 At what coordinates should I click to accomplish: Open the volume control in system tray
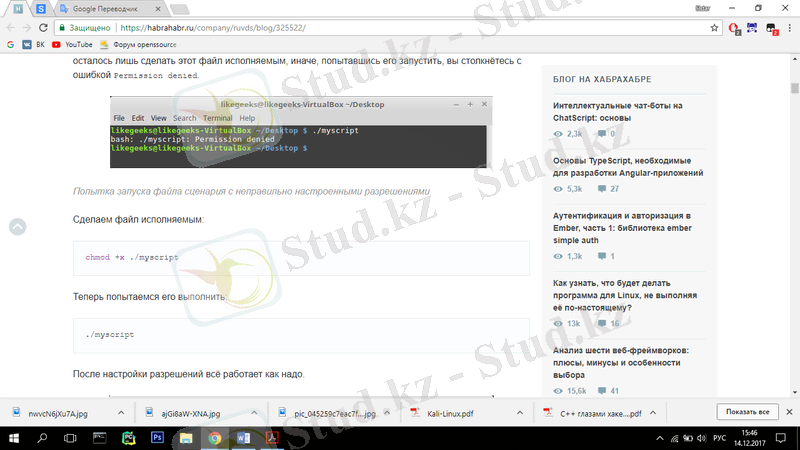coord(702,438)
